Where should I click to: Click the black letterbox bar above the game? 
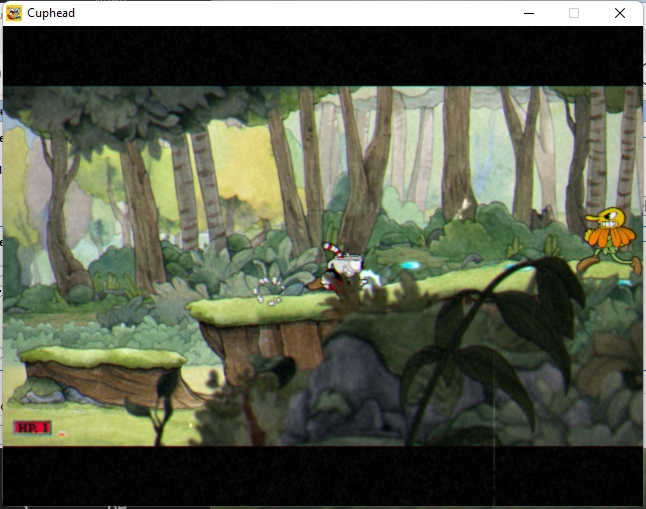click(x=322, y=56)
